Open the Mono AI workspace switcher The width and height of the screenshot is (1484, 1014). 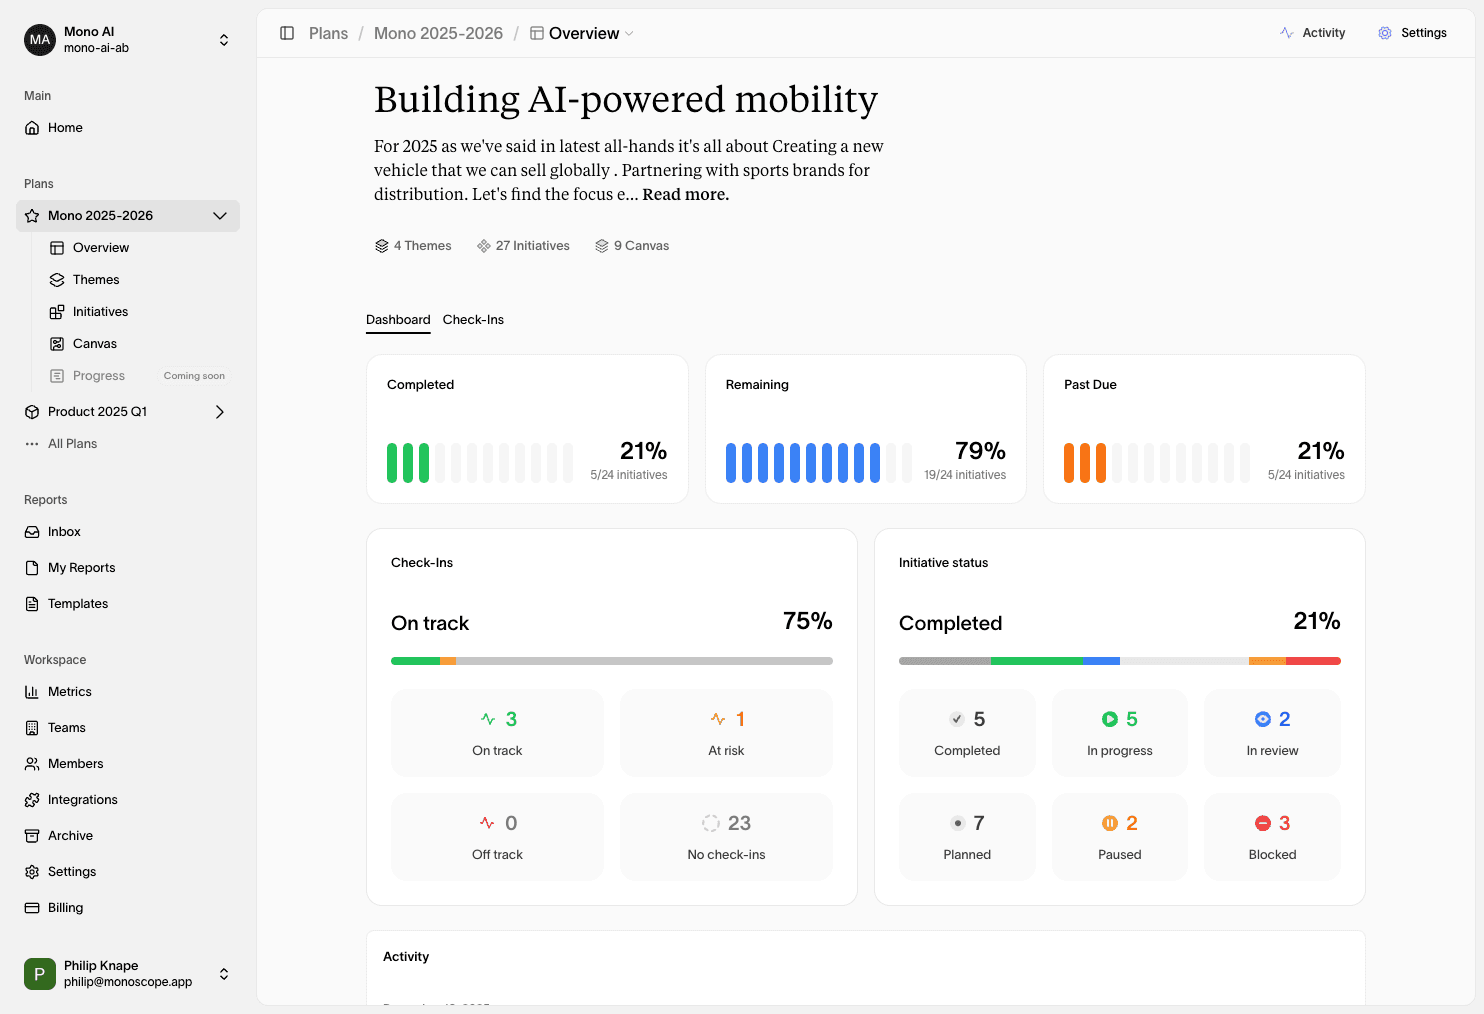tap(224, 40)
